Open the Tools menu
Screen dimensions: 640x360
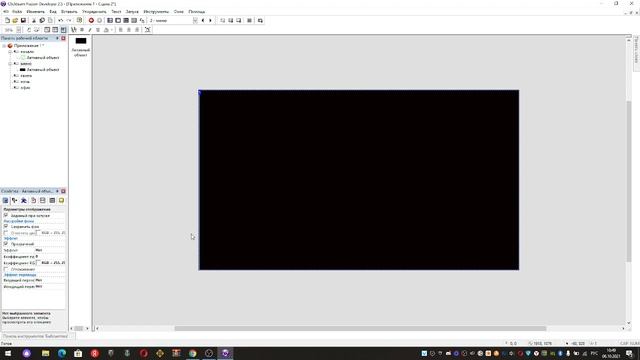(156, 12)
